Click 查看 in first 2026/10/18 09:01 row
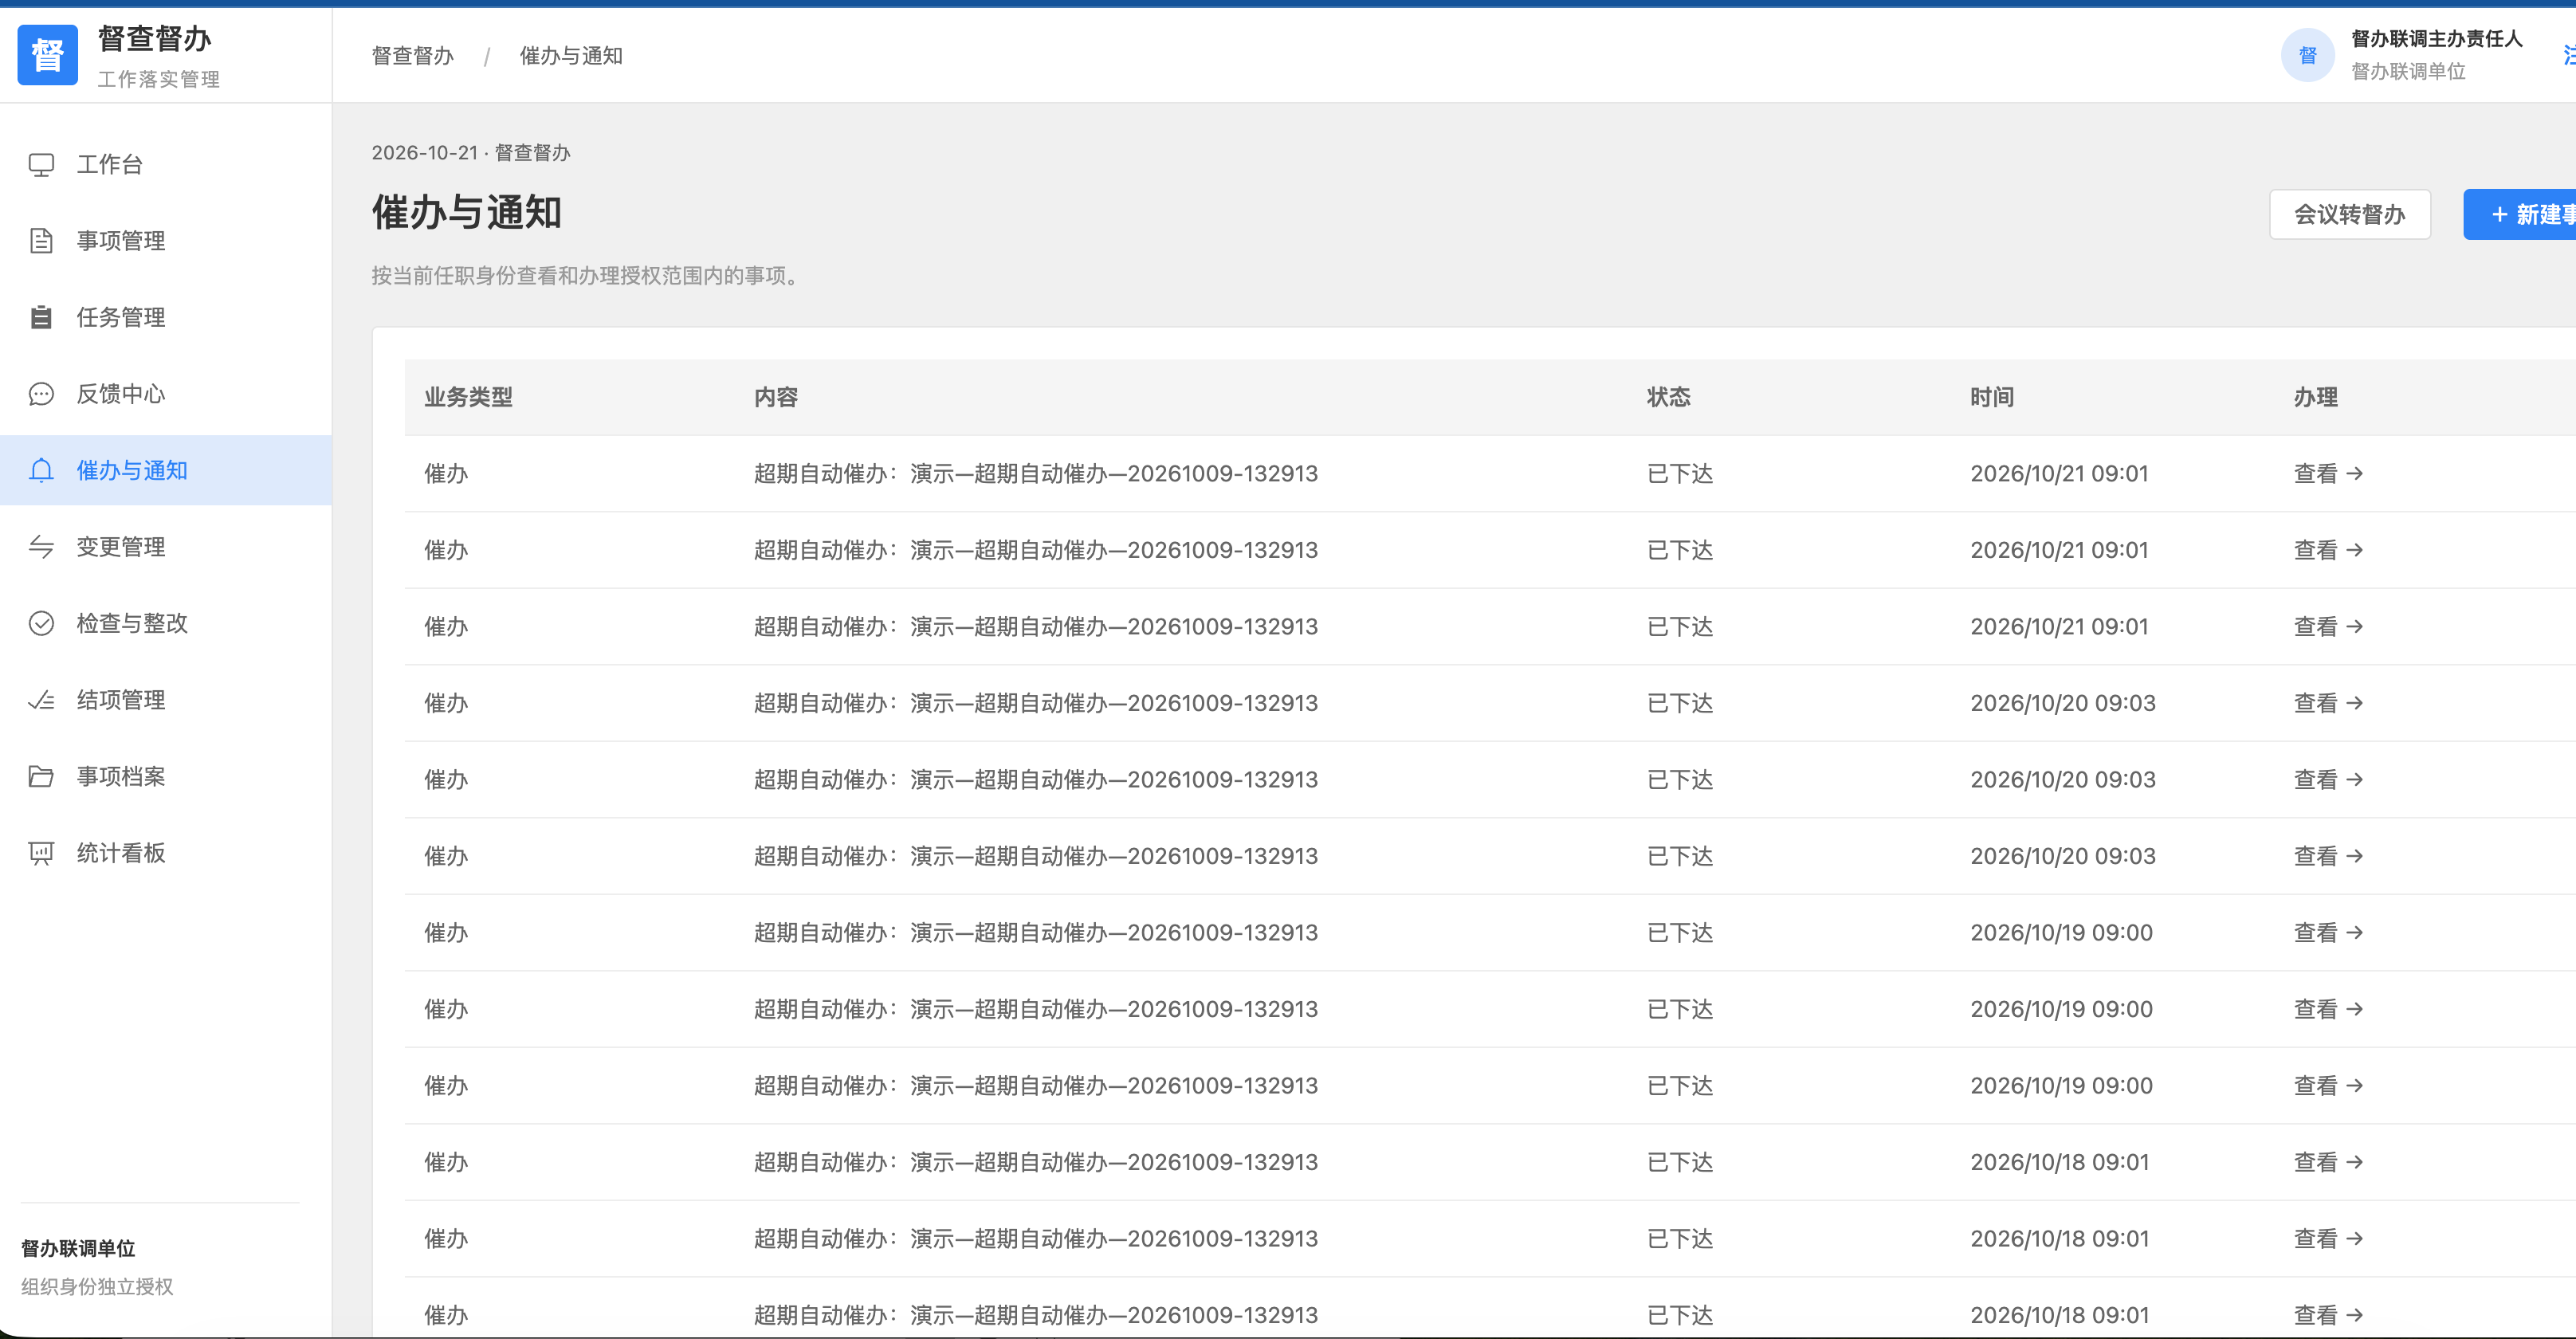2576x1339 pixels. click(2327, 1162)
